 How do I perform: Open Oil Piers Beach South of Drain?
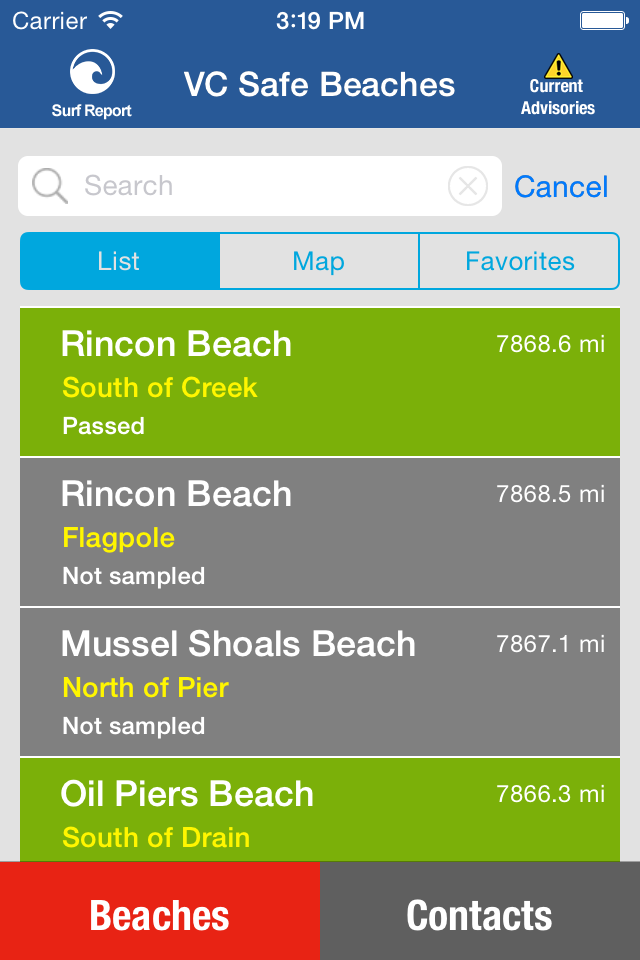(320, 812)
